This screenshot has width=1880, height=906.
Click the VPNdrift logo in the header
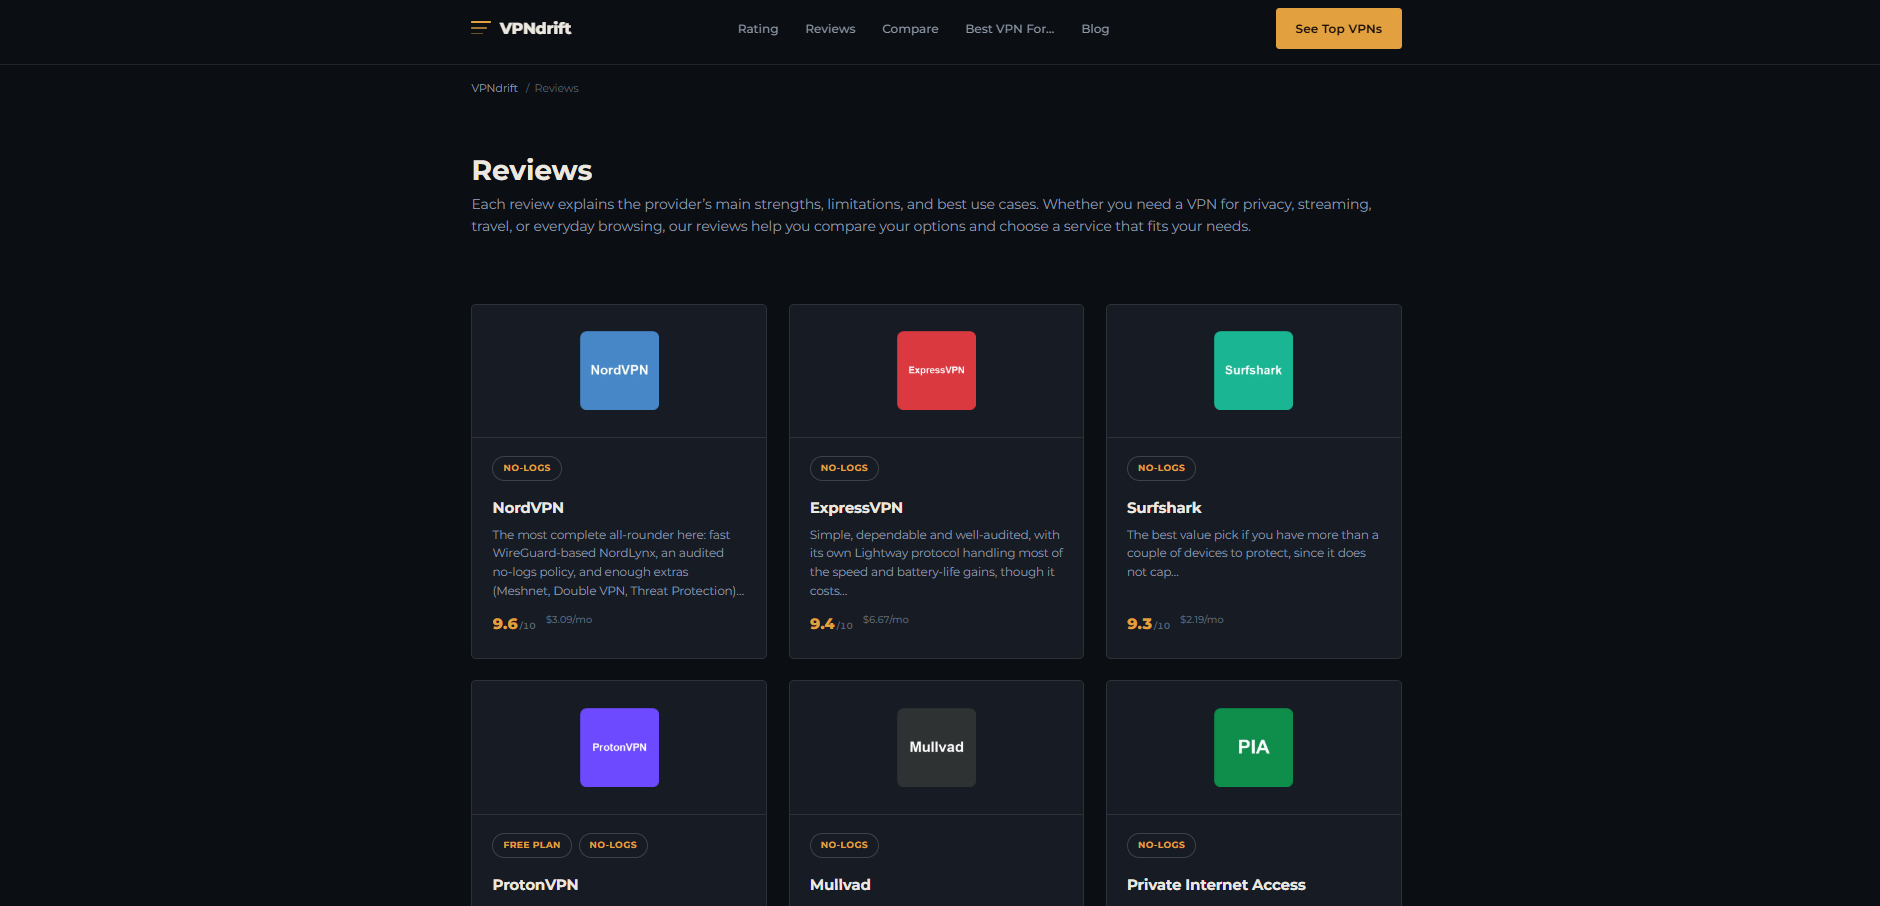535,28
